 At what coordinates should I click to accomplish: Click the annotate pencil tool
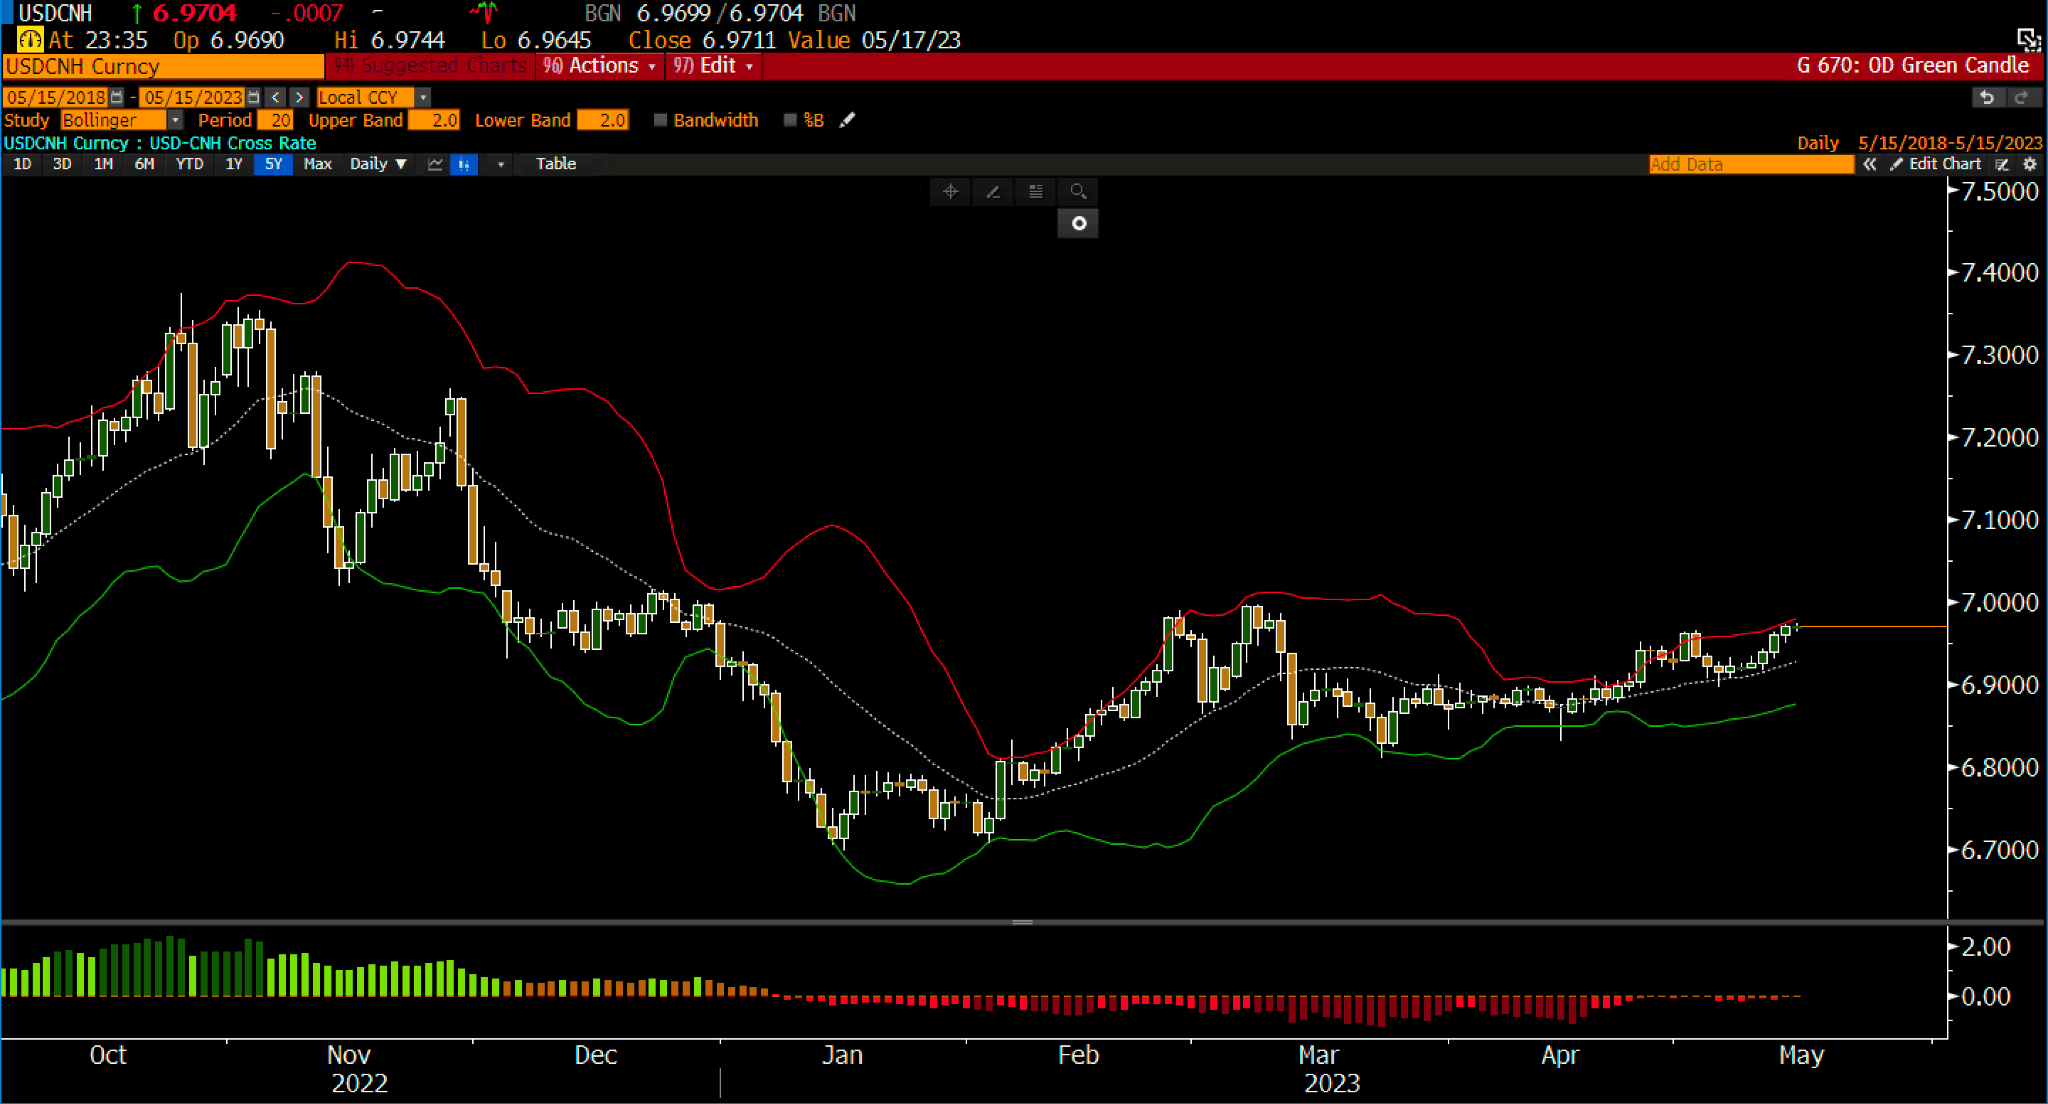pos(993,191)
